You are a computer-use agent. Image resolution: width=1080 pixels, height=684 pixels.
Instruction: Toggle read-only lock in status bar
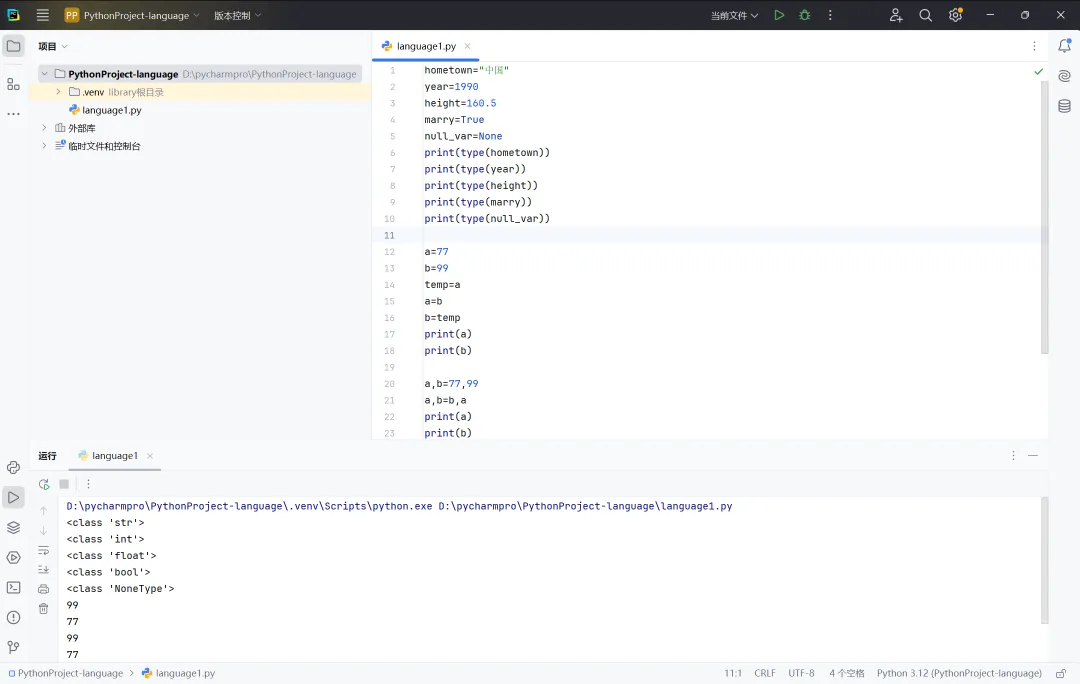click(x=1061, y=673)
